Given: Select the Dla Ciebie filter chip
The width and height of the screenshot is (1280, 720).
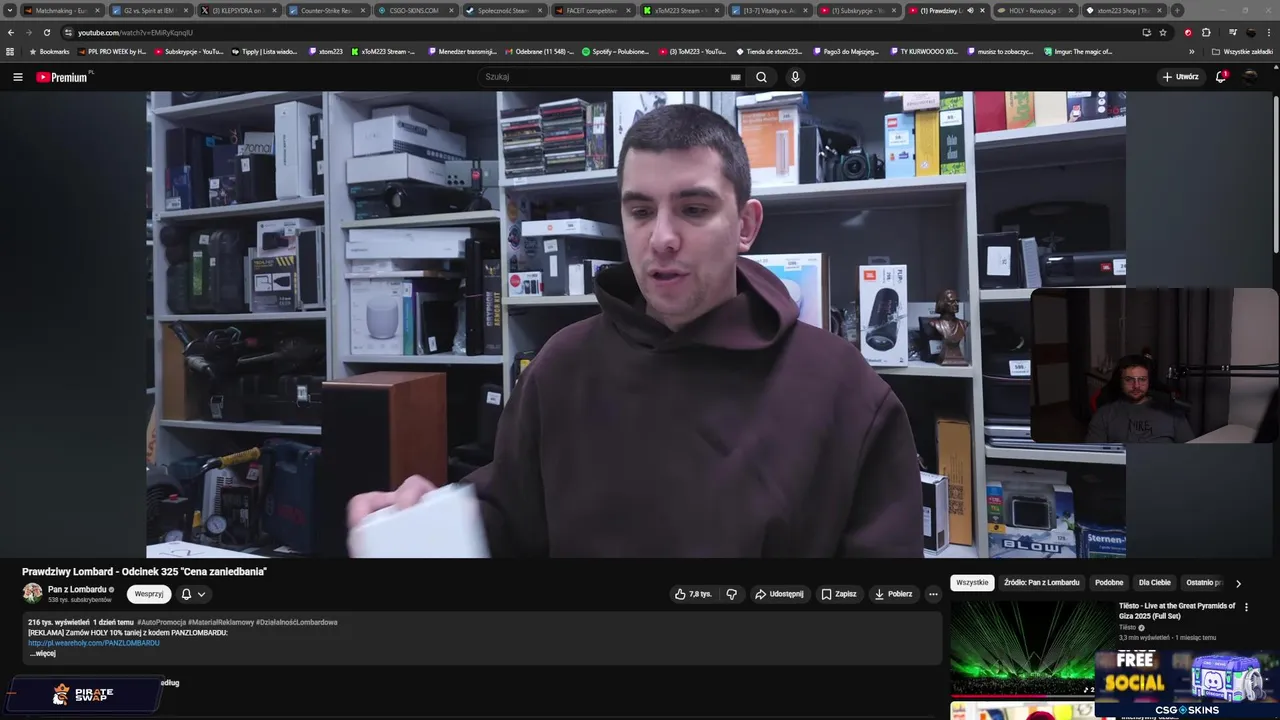Looking at the screenshot, I should tap(1155, 583).
